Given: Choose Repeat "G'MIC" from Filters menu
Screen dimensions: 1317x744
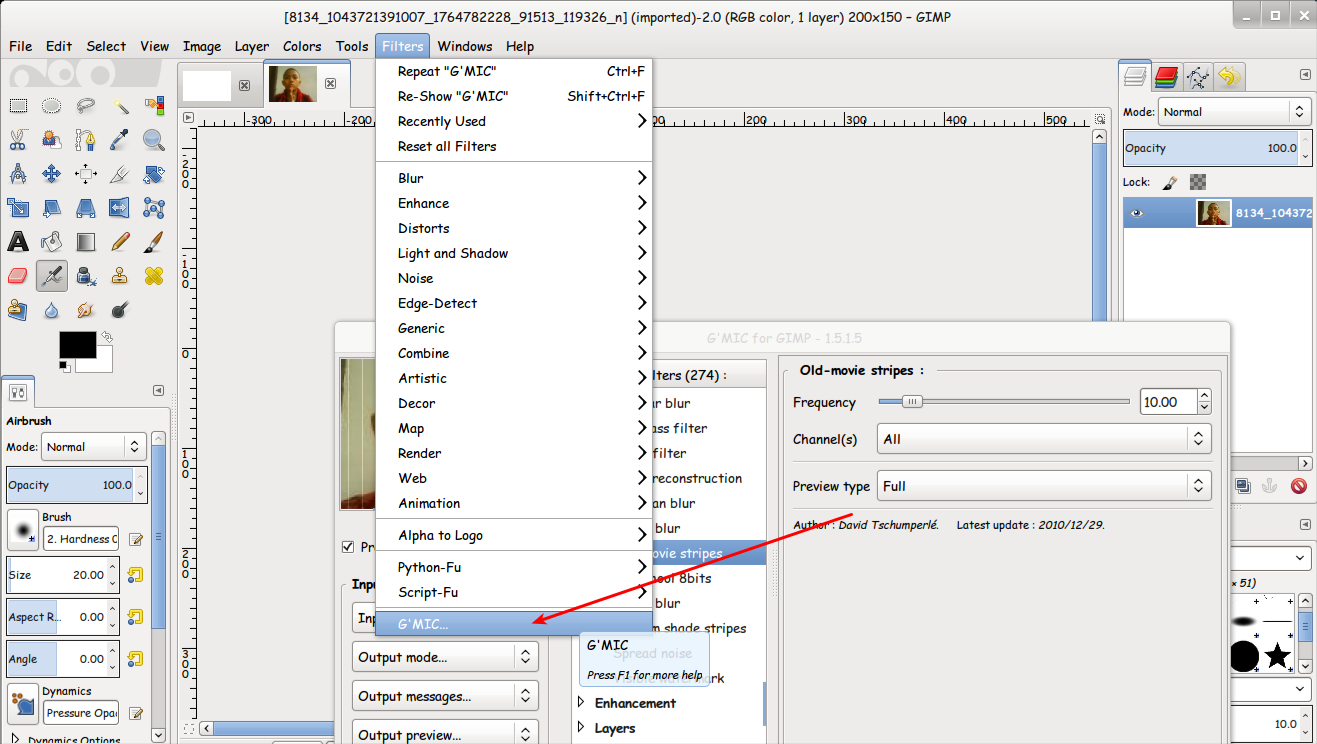Looking at the screenshot, I should tap(514, 71).
